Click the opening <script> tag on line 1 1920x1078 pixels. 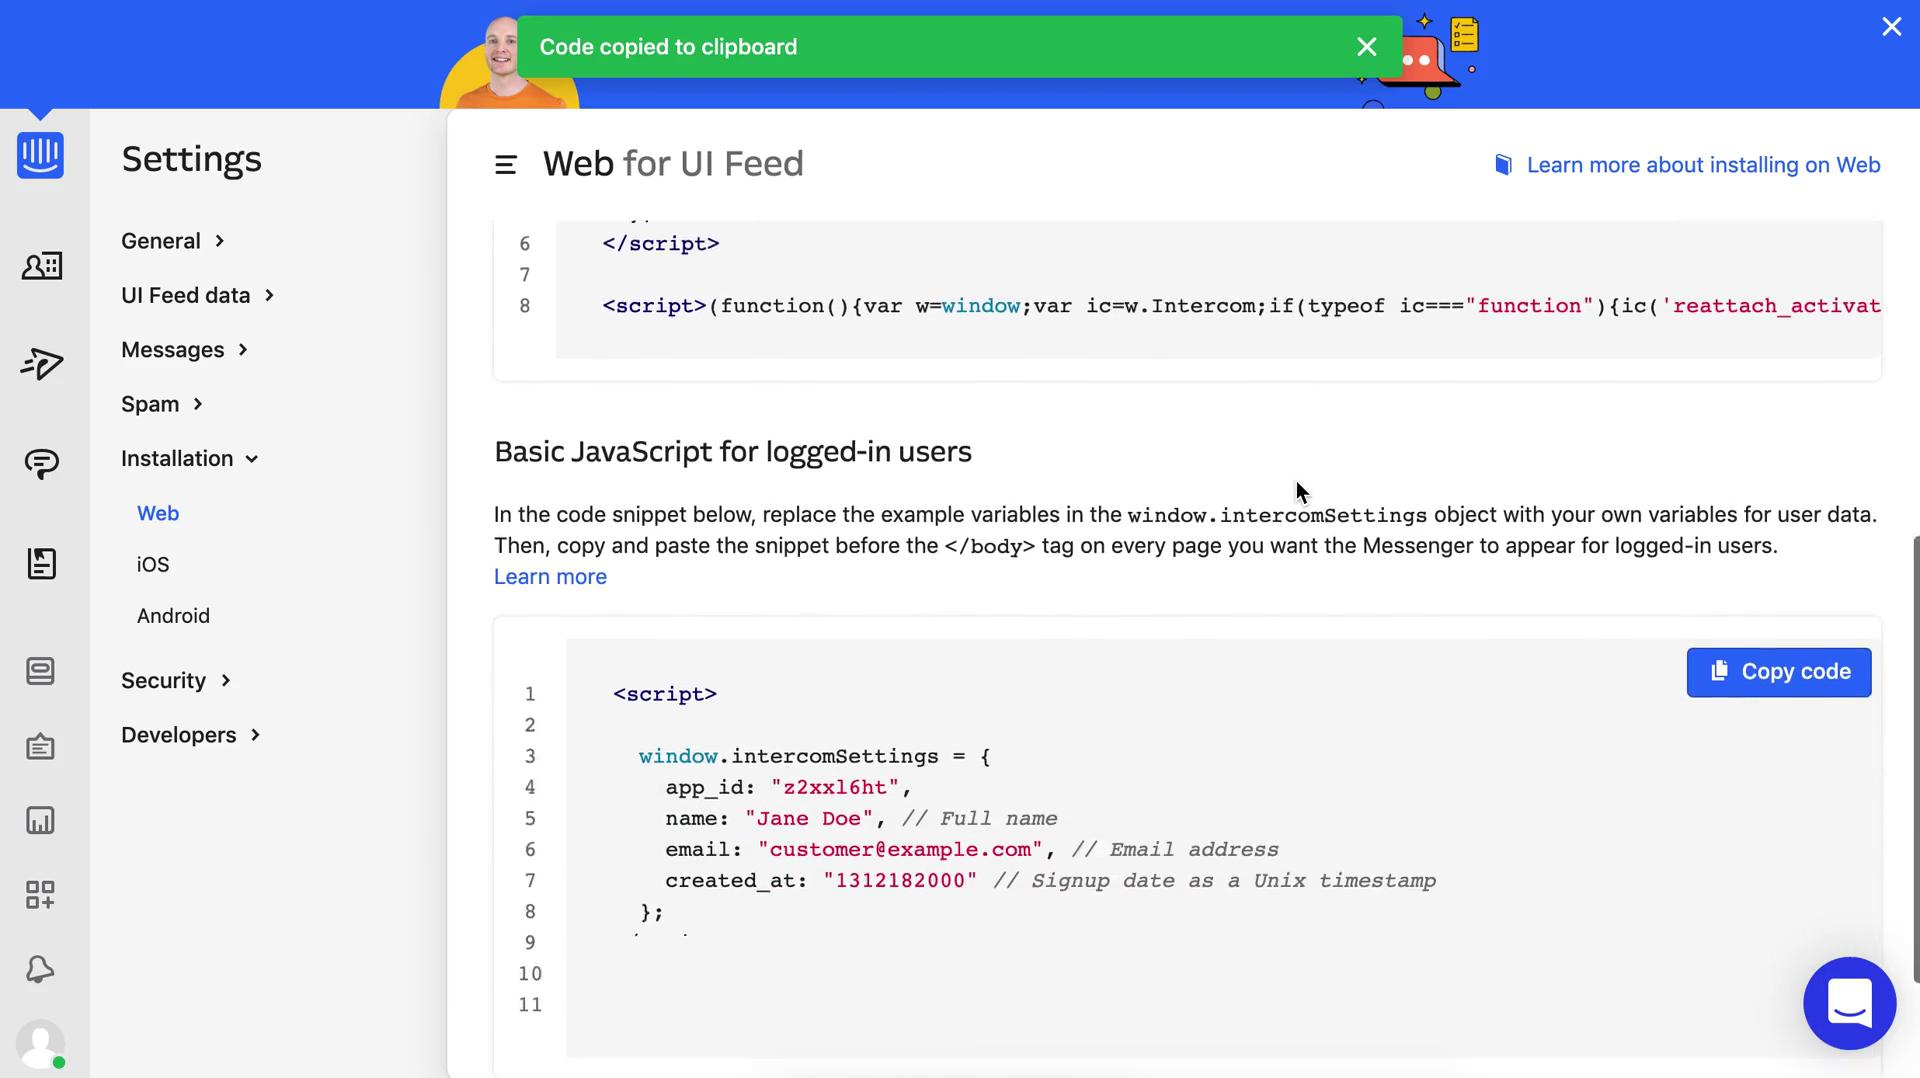coord(665,694)
